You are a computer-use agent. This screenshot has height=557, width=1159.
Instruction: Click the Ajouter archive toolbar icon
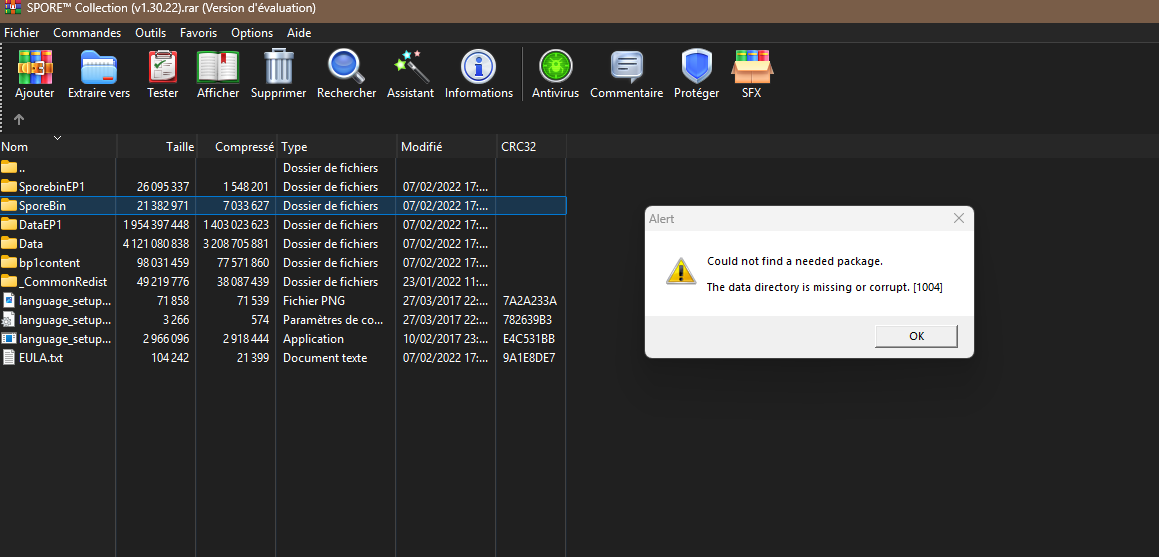click(x=35, y=66)
